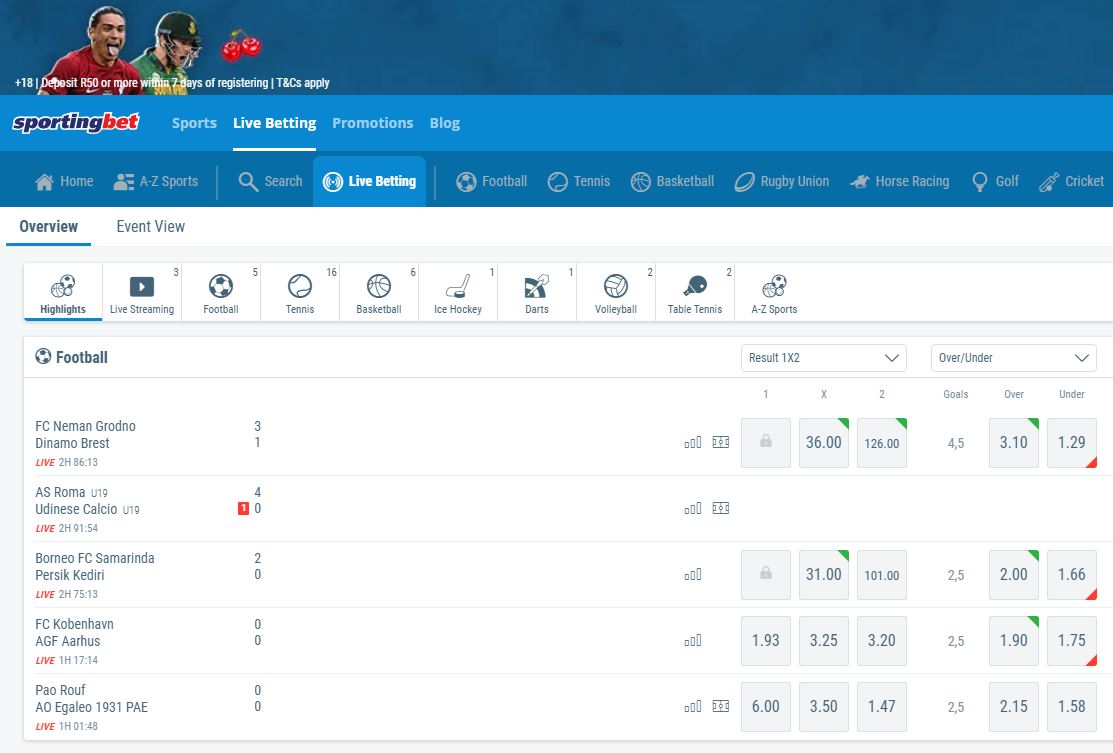Bet draw at 3.25 for Kobenhavn match
Screen dimensions: 1113x753
[824, 641]
